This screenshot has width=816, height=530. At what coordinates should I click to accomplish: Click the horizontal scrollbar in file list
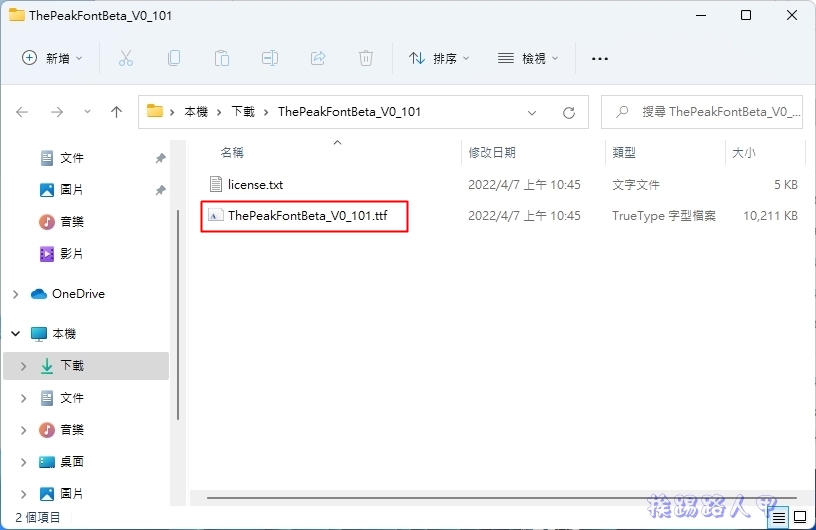pos(502,498)
